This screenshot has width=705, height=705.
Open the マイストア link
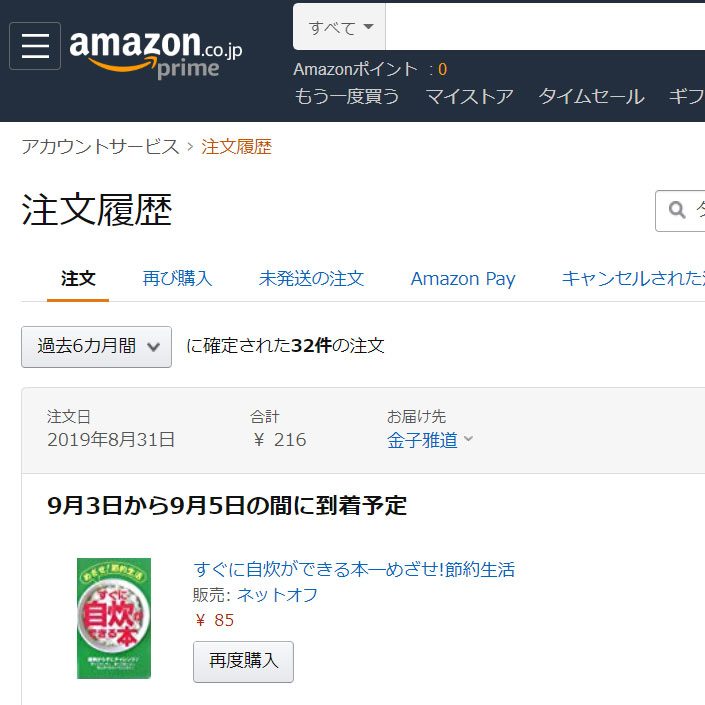pyautogui.click(x=469, y=96)
